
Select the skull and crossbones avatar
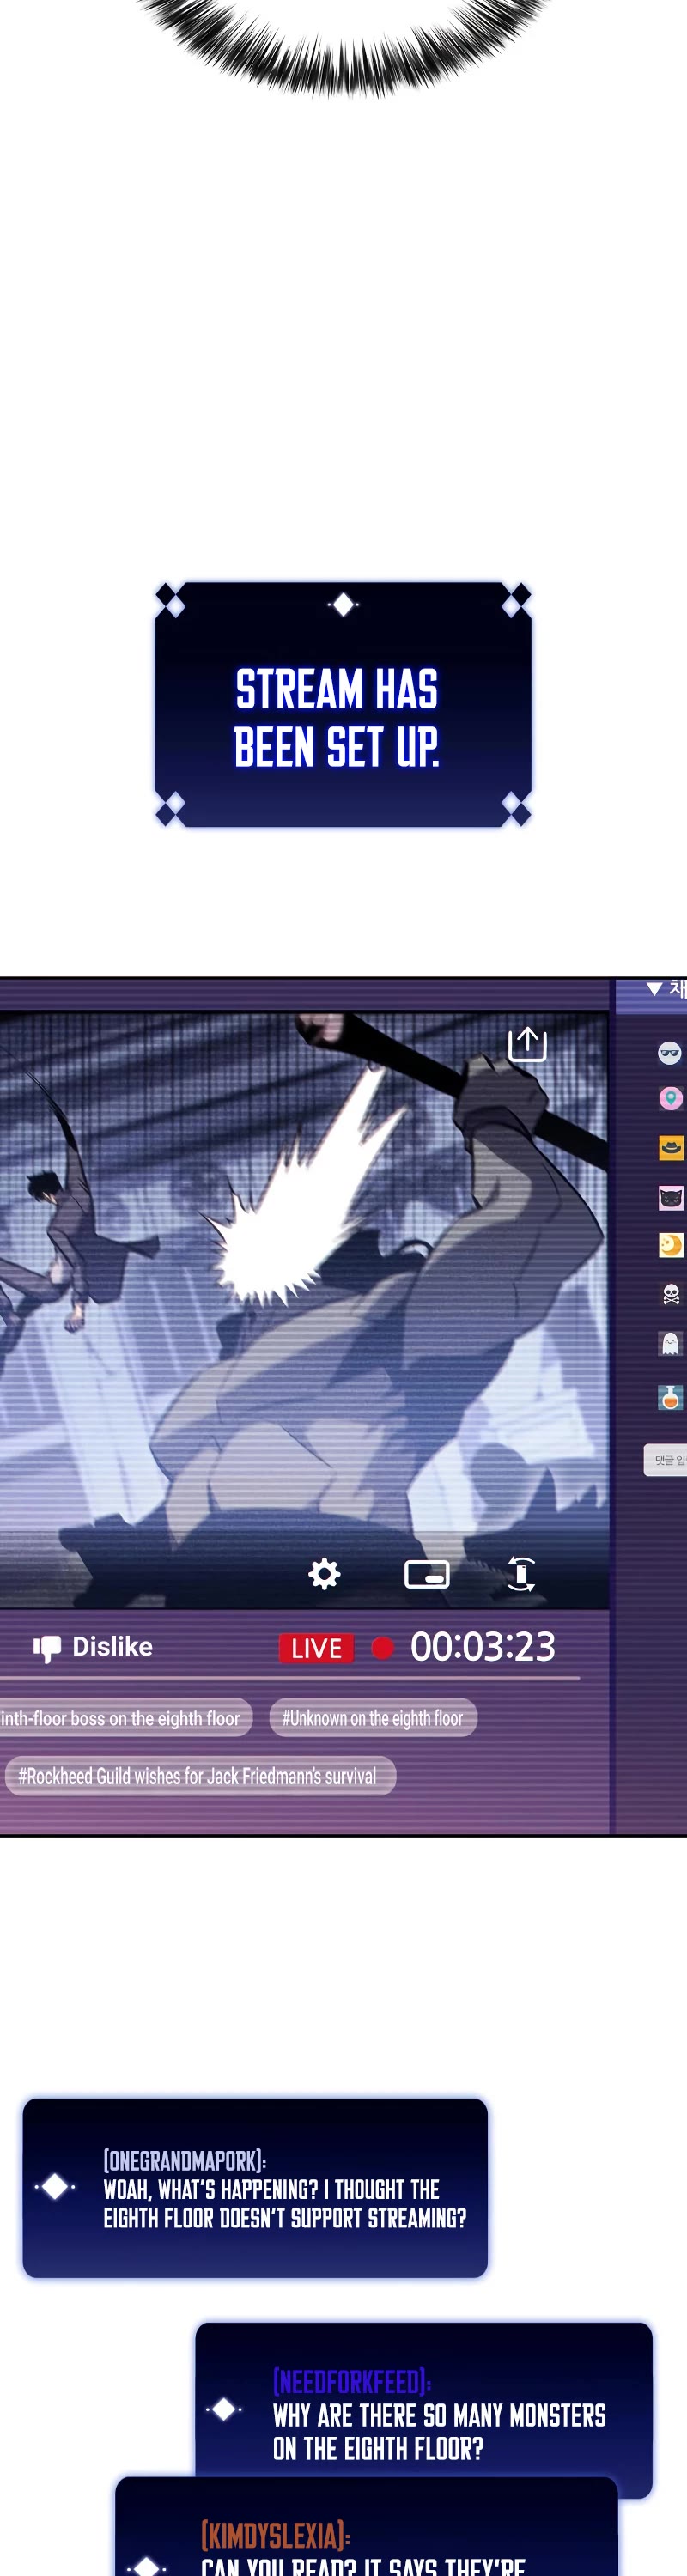pos(671,1295)
